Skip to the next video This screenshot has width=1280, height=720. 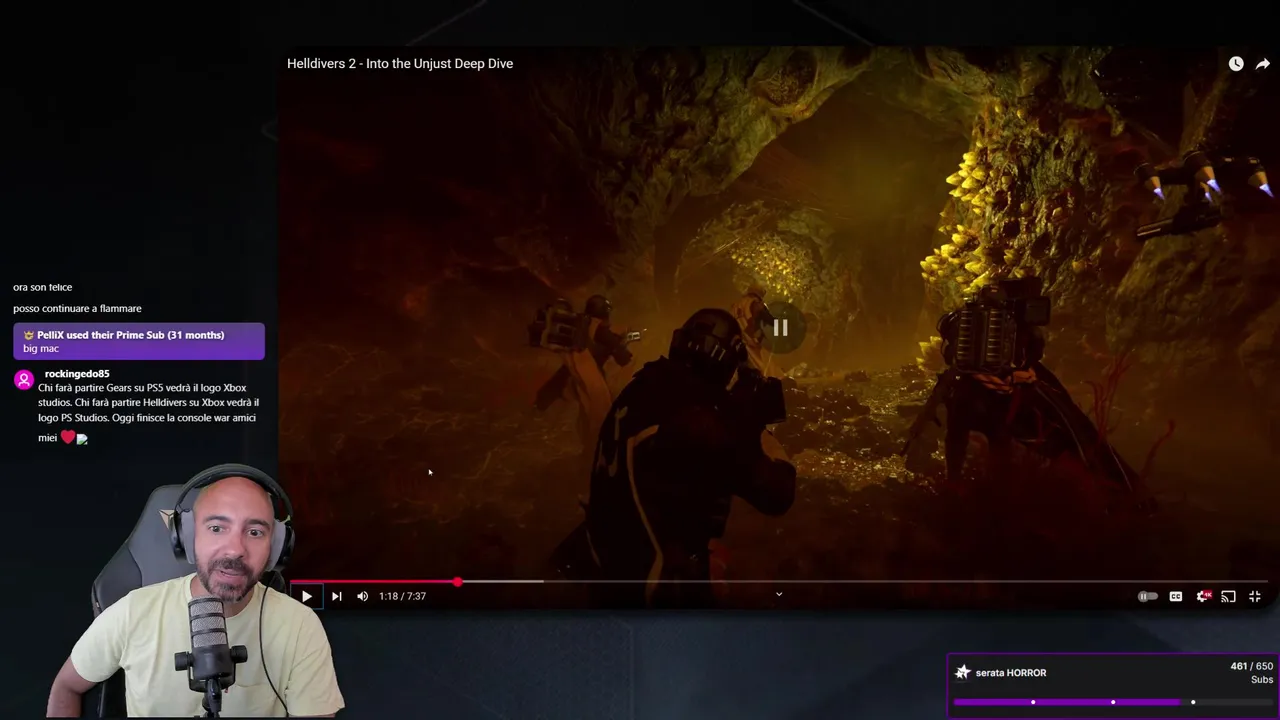(336, 596)
